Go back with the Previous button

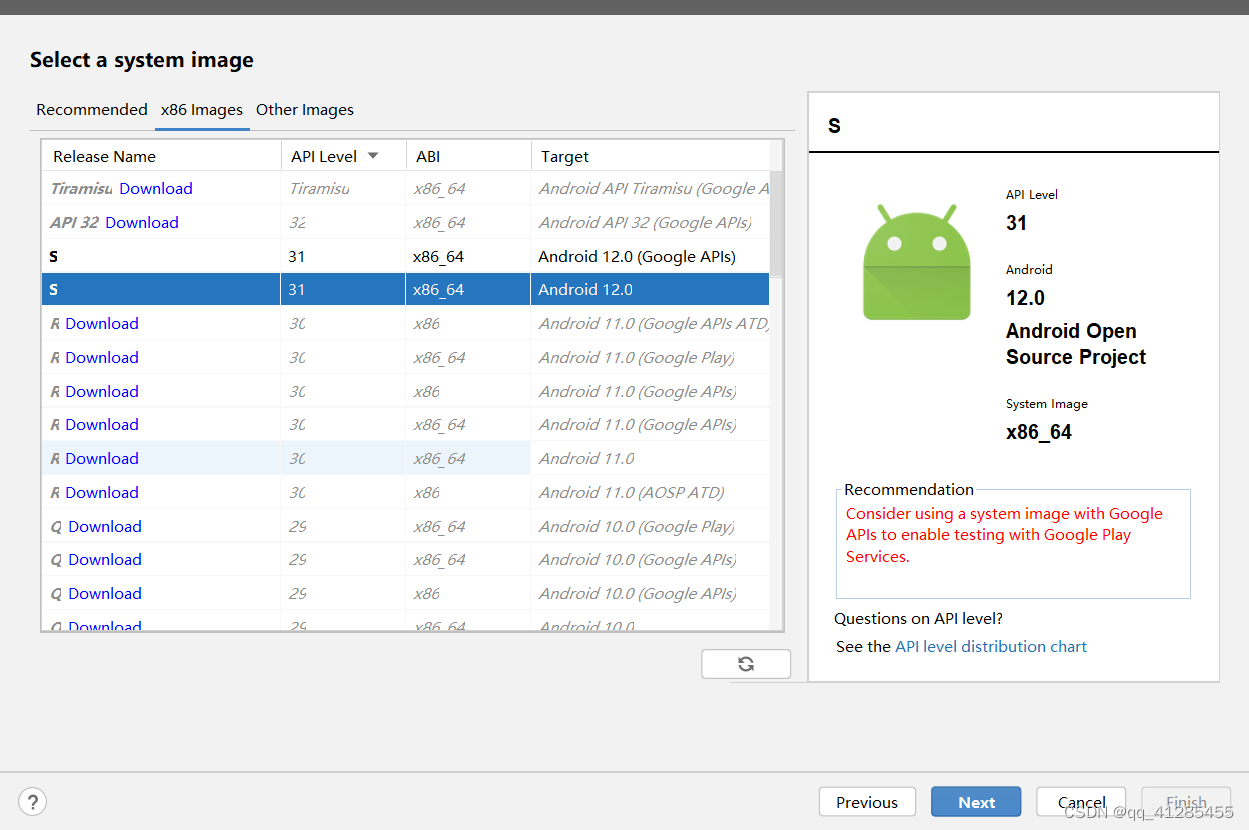click(867, 802)
